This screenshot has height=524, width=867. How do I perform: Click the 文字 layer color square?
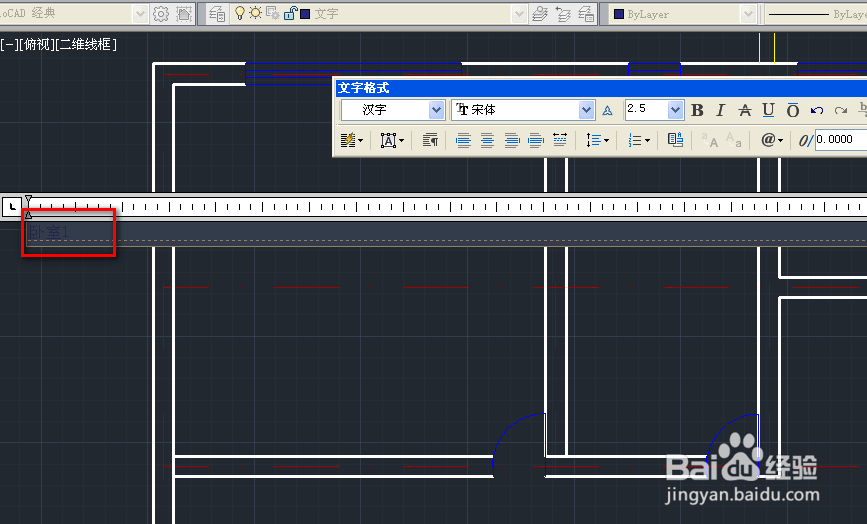click(305, 13)
